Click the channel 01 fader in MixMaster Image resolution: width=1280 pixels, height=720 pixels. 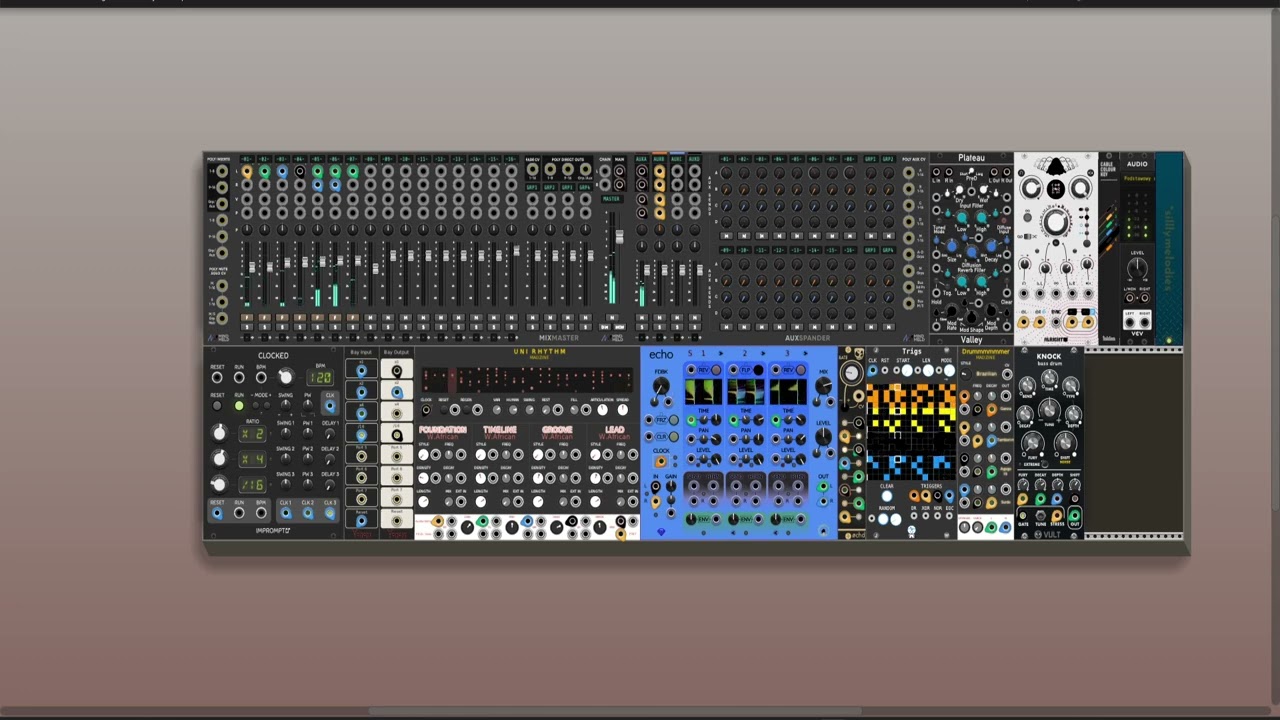tap(252, 267)
